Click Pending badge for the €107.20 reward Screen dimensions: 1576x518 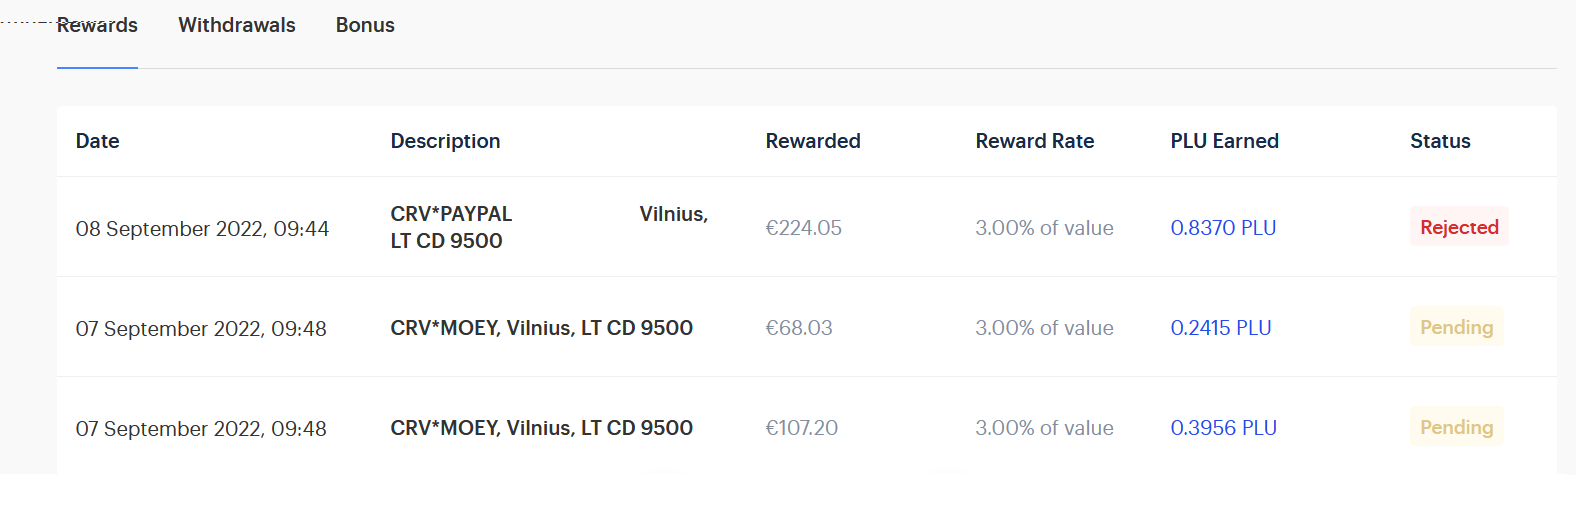[x=1456, y=427]
